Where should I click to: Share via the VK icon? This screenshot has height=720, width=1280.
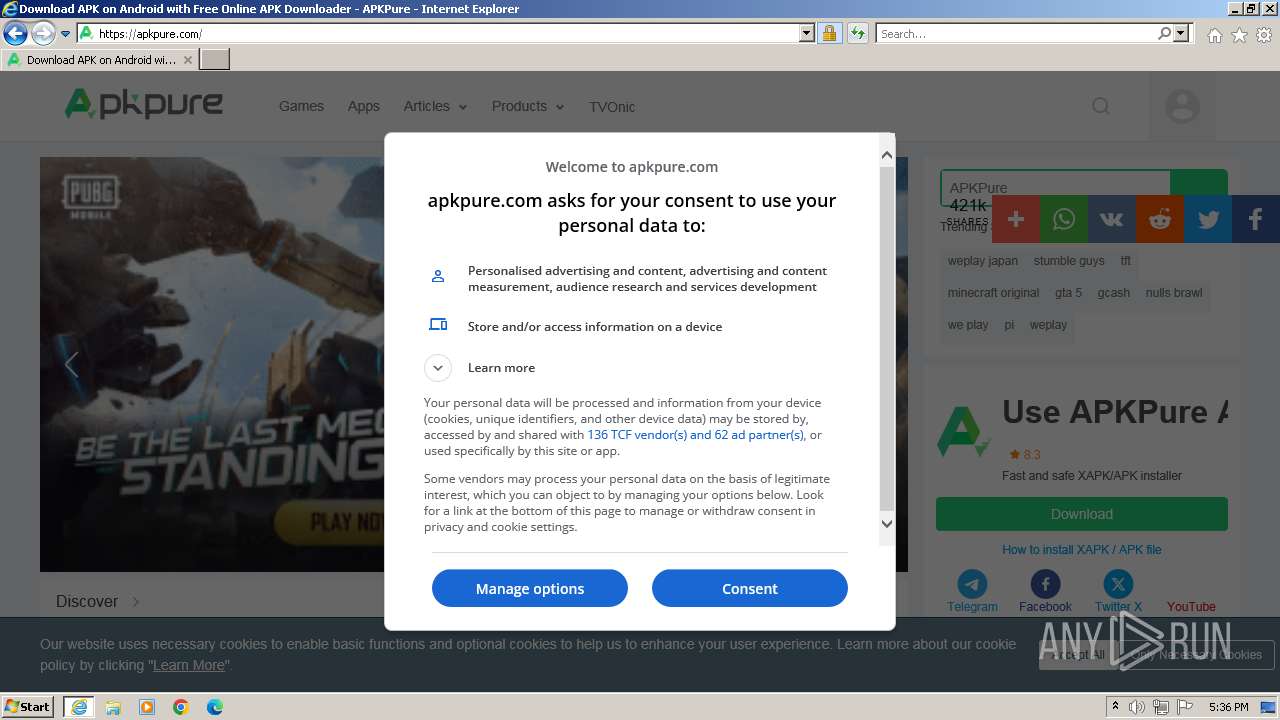coord(1112,219)
